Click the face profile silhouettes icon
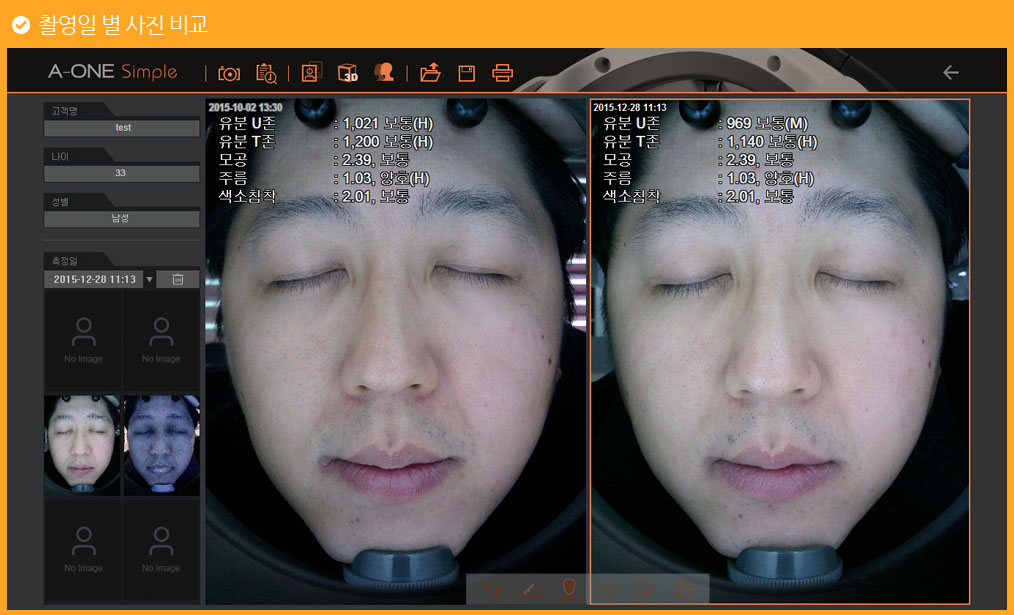The width and height of the screenshot is (1014, 615). tap(384, 72)
